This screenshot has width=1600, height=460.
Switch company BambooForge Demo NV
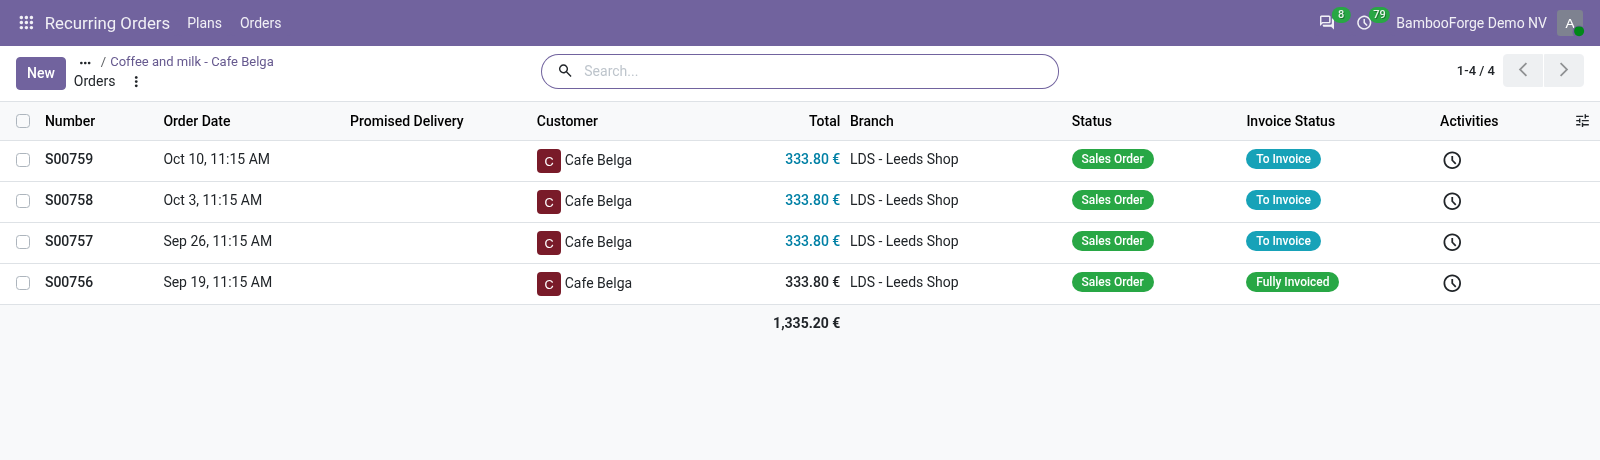1471,23
